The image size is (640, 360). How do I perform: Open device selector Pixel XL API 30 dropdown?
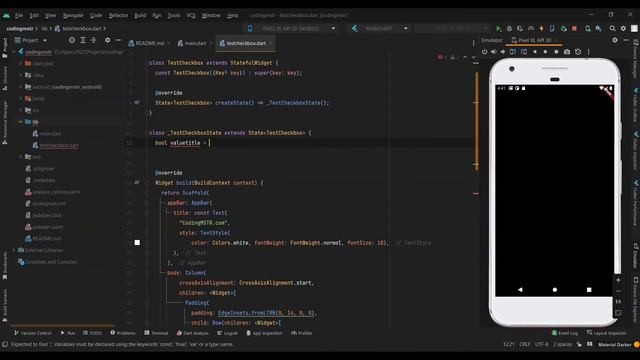(291, 29)
